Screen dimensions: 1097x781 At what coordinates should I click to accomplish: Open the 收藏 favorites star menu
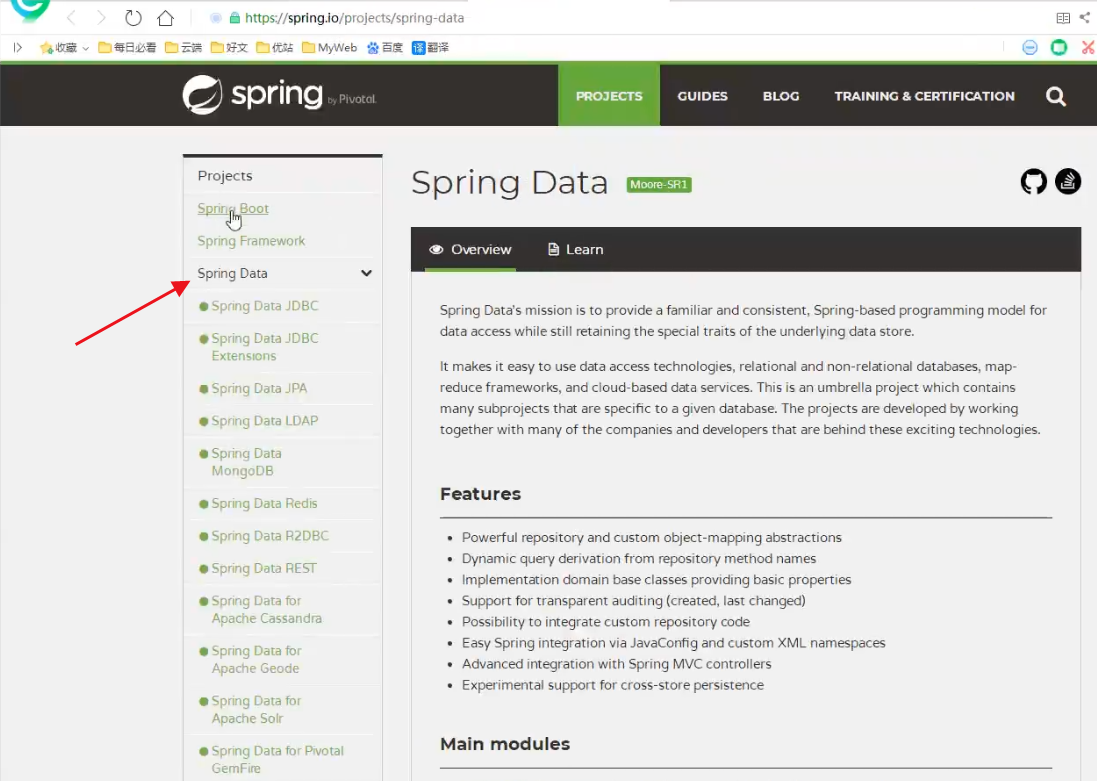click(64, 48)
